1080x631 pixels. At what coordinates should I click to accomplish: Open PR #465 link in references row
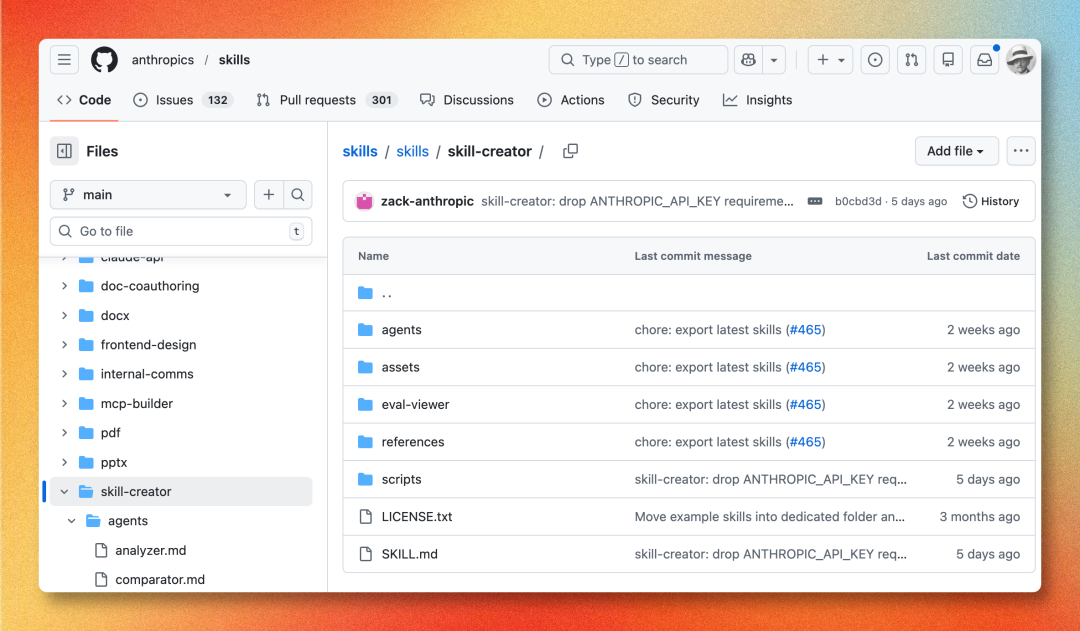[x=805, y=442]
